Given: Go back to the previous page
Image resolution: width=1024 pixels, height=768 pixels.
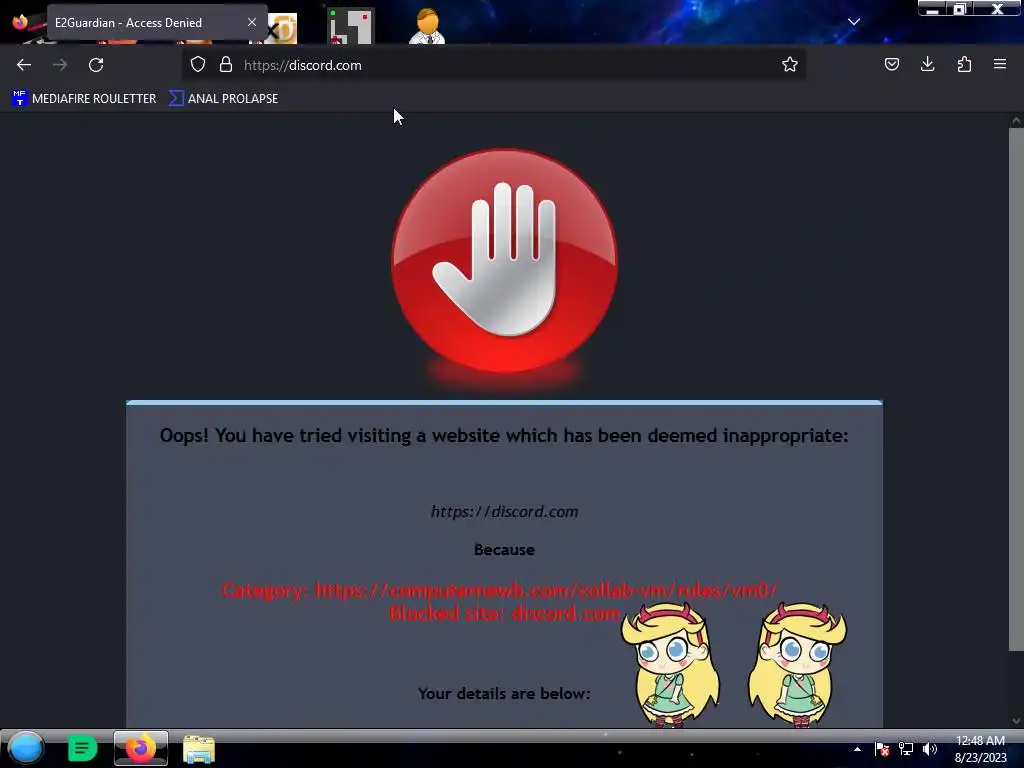Looking at the screenshot, I should click(x=24, y=65).
